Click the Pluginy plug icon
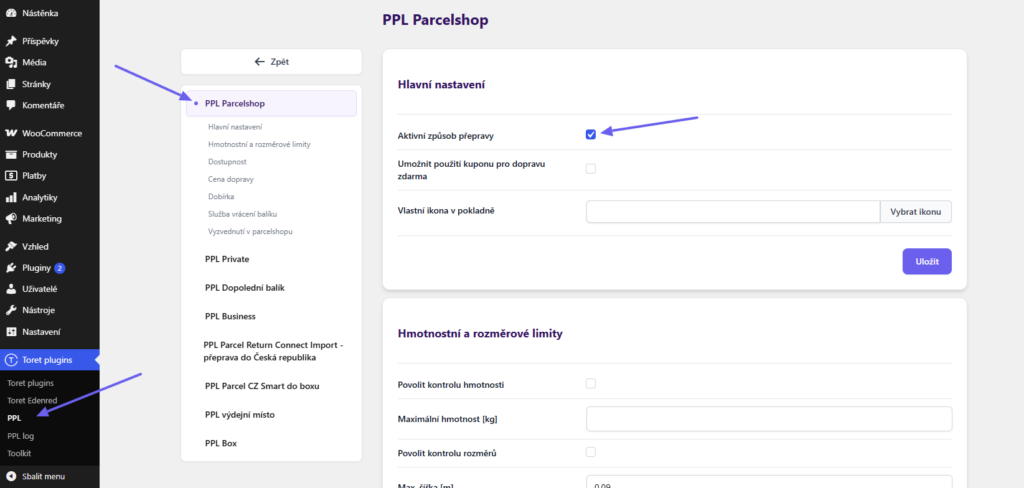The width and height of the screenshot is (1024, 488). [10, 268]
